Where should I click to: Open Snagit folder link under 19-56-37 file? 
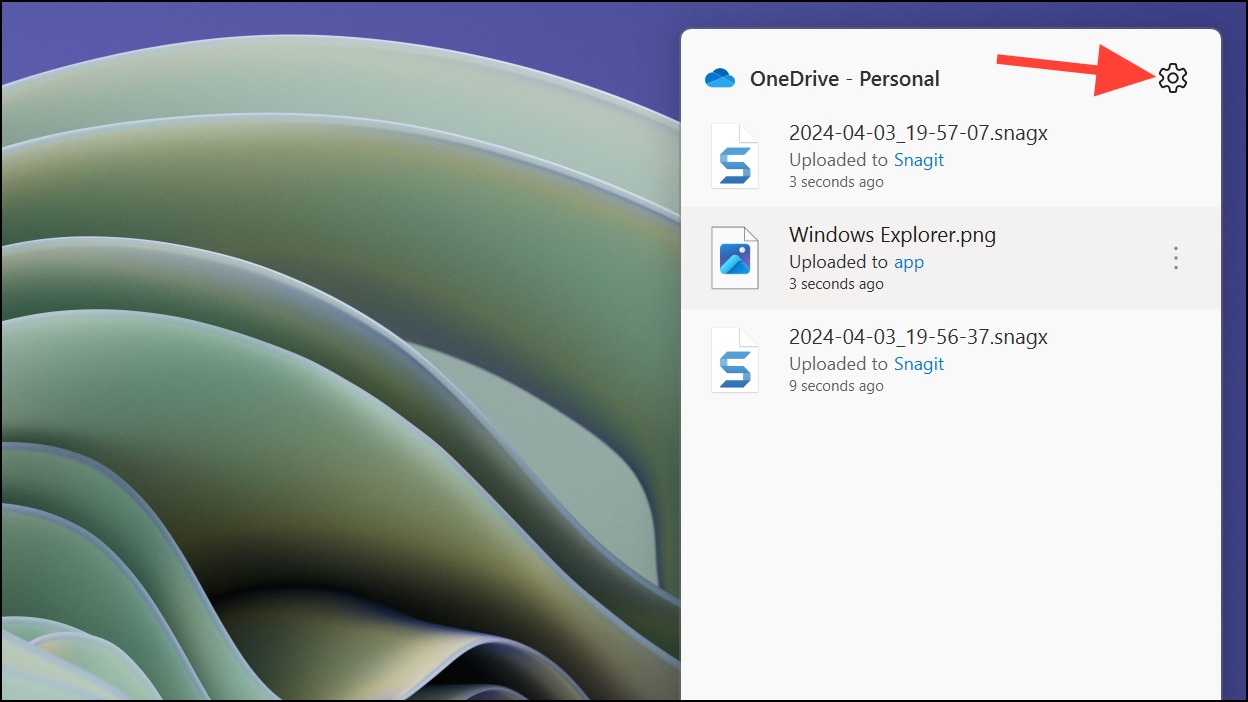918,364
